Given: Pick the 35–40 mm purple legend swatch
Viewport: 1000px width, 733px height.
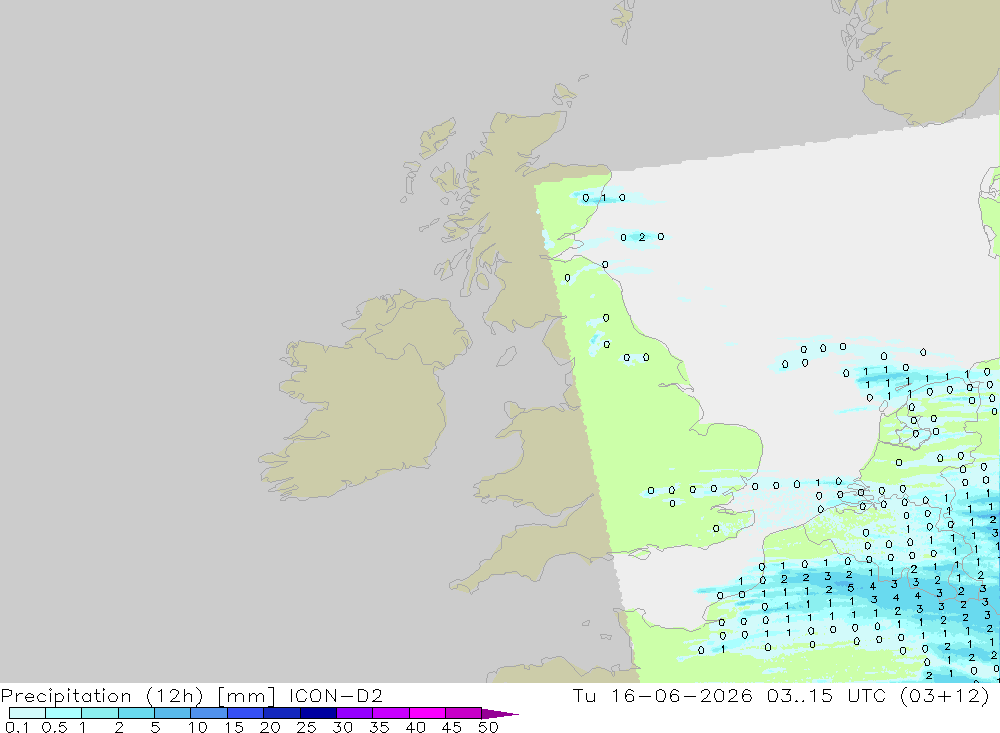Looking at the screenshot, I should click(x=391, y=713).
